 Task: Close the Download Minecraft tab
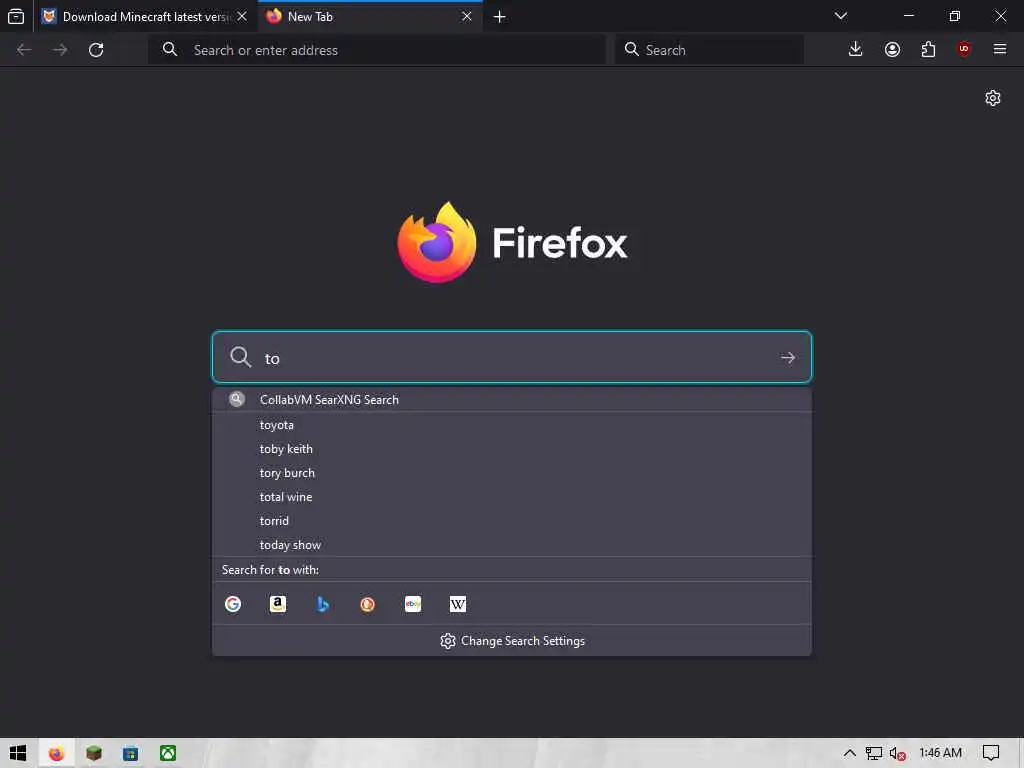point(242,16)
